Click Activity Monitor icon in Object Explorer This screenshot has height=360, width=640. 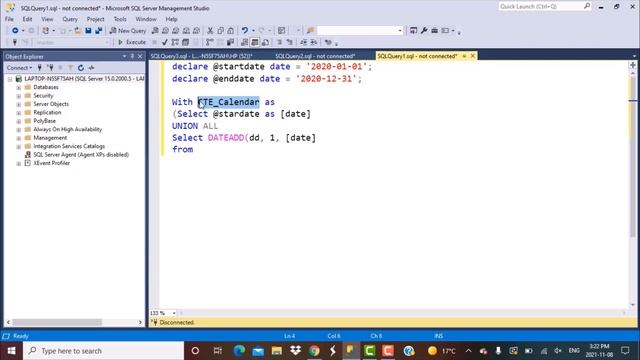[x=91, y=68]
